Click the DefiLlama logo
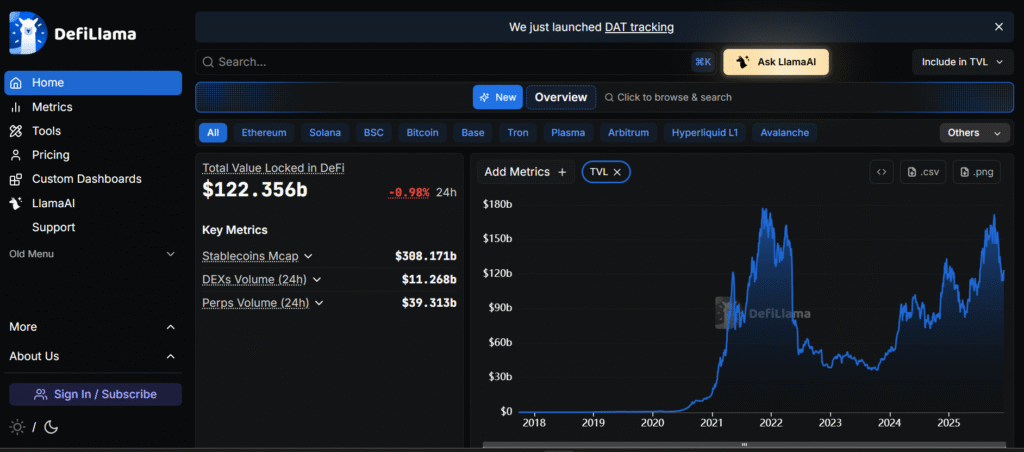 coord(72,33)
